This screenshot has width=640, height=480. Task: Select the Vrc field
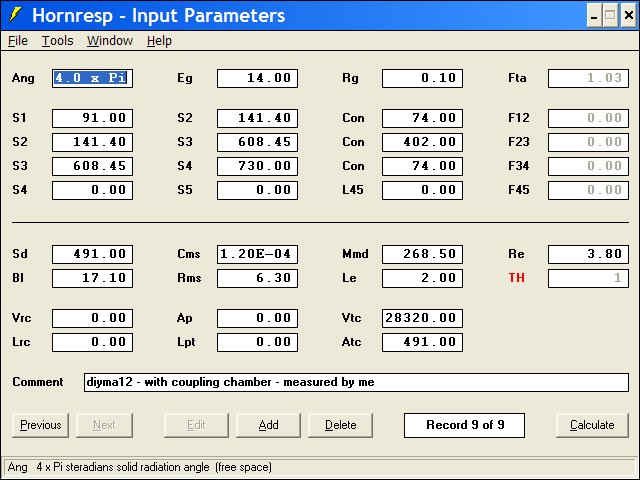pos(92,318)
